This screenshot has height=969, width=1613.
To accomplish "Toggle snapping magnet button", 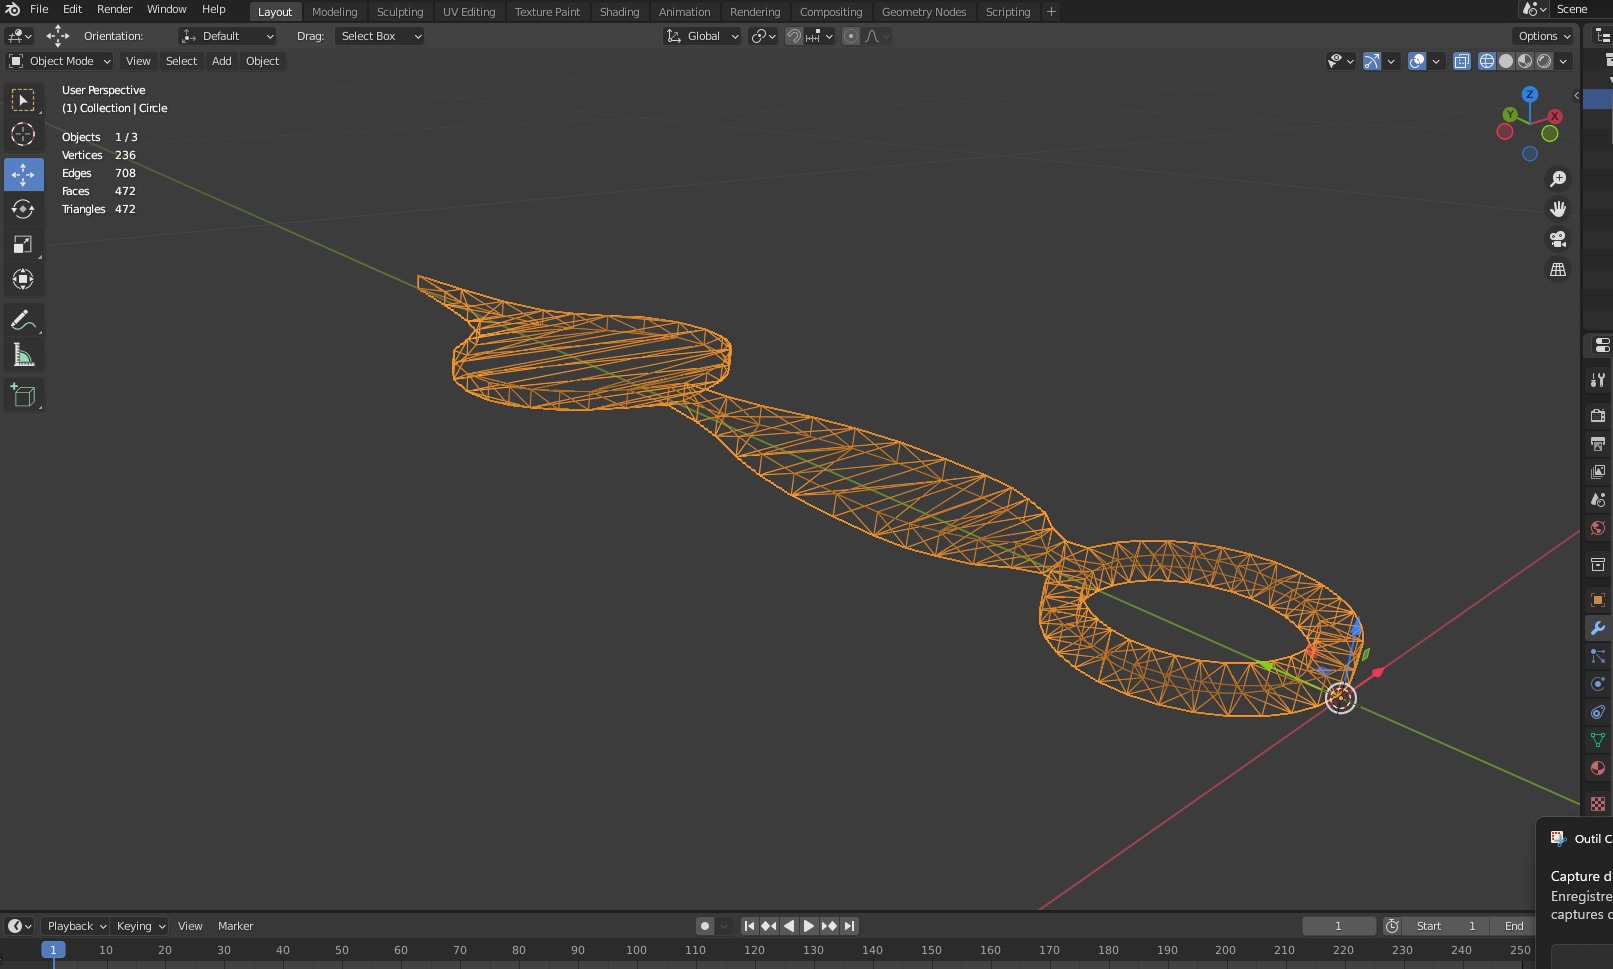I will click(794, 36).
